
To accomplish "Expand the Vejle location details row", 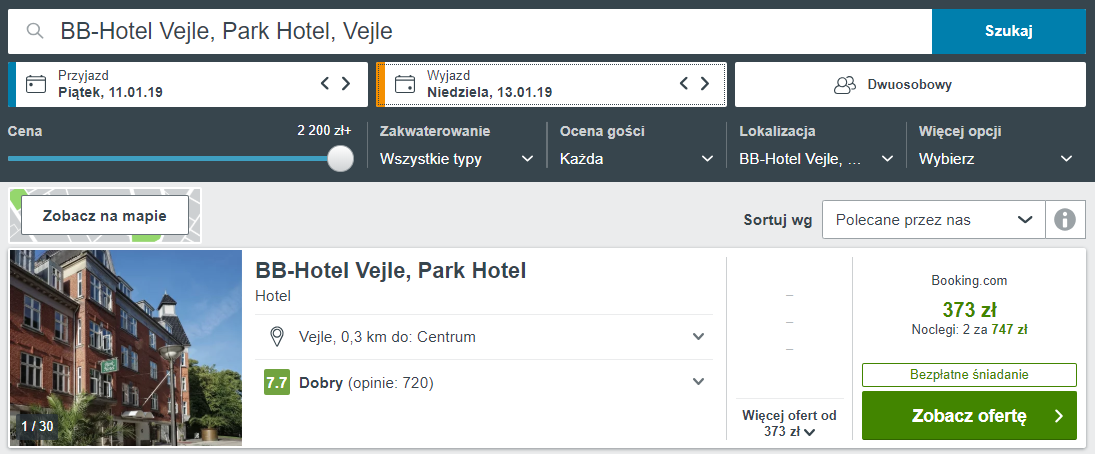I will [x=699, y=337].
